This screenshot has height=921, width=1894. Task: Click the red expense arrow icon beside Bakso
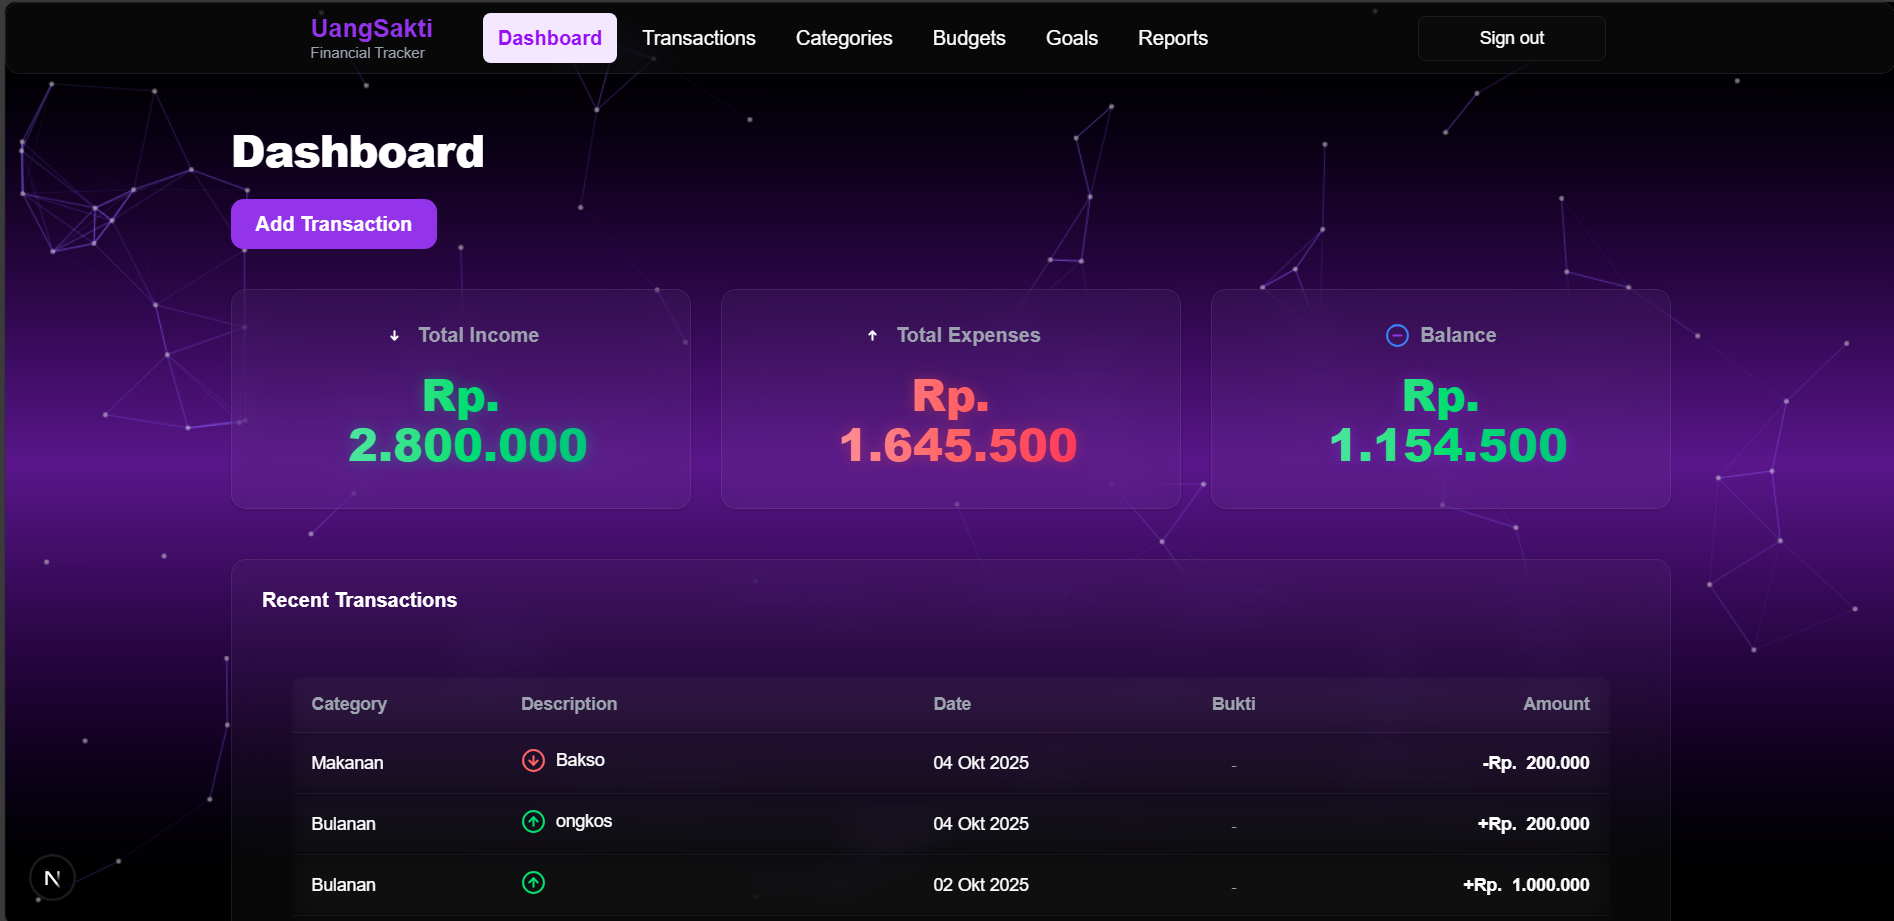tap(533, 760)
